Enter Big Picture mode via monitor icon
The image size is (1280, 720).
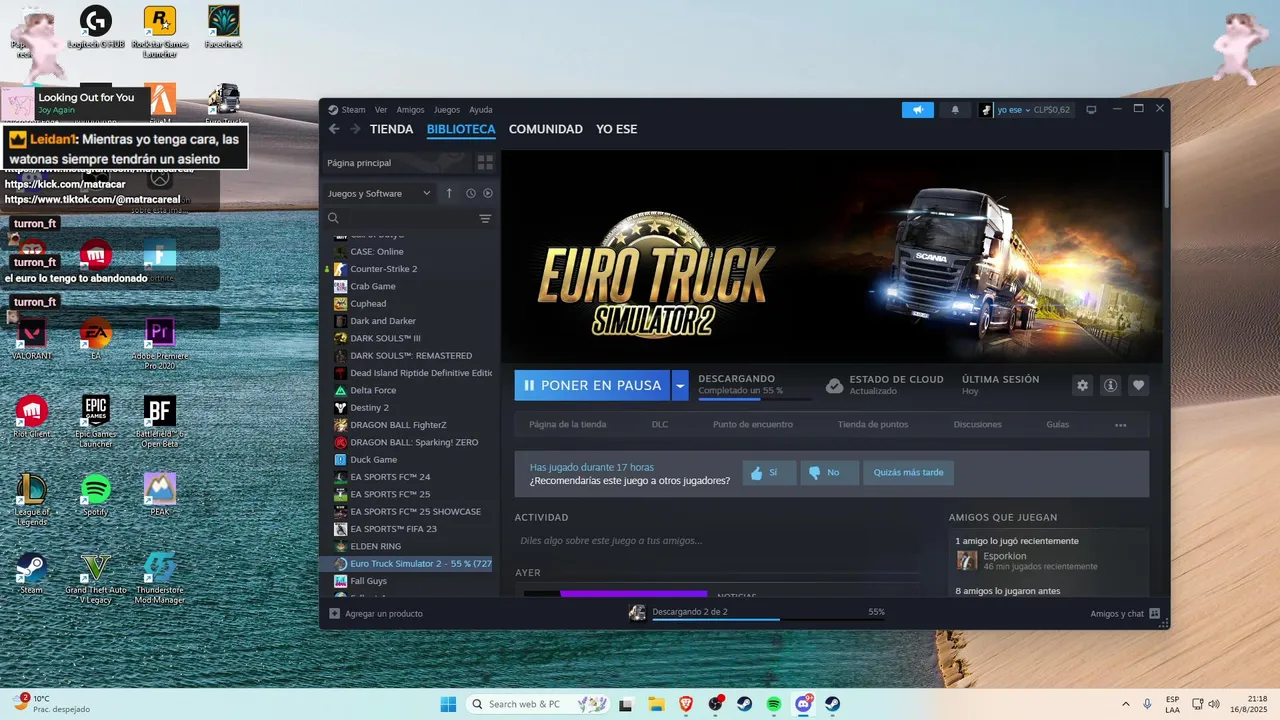pyautogui.click(x=1091, y=110)
